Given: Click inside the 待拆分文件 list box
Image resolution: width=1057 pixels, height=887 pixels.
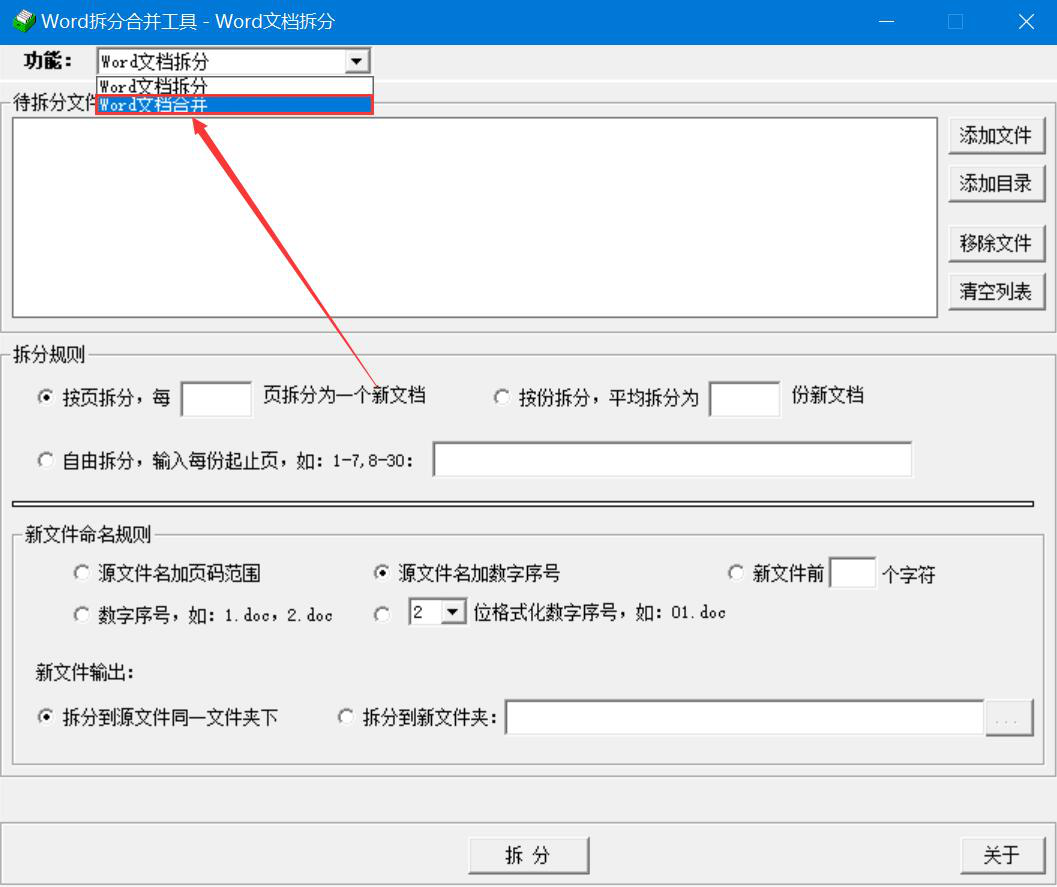Looking at the screenshot, I should (475, 217).
